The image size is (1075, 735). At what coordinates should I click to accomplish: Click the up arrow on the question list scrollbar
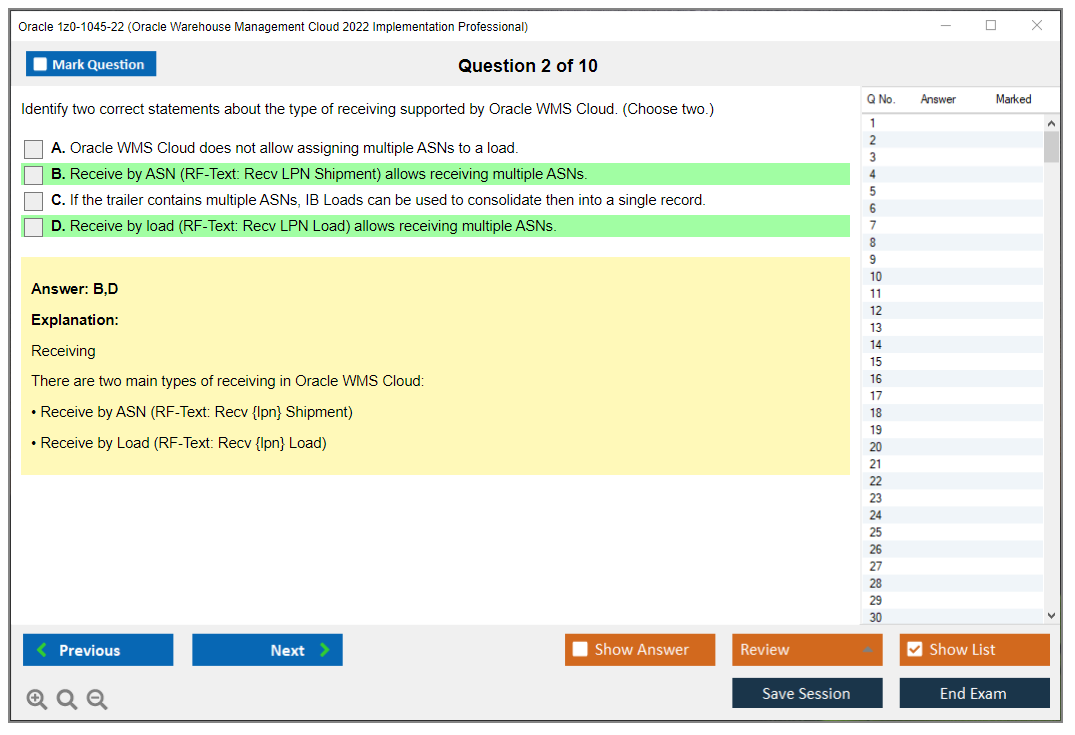tap(1051, 122)
